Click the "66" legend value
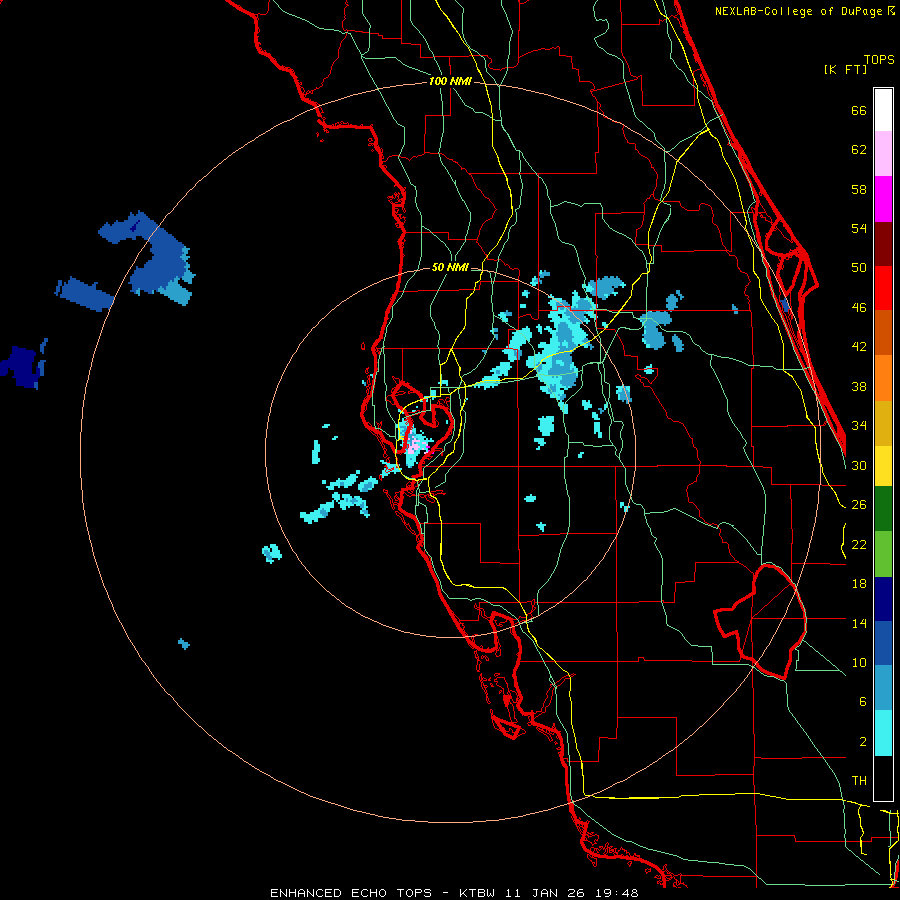Screen dimensions: 900x900 pyautogui.click(x=859, y=111)
